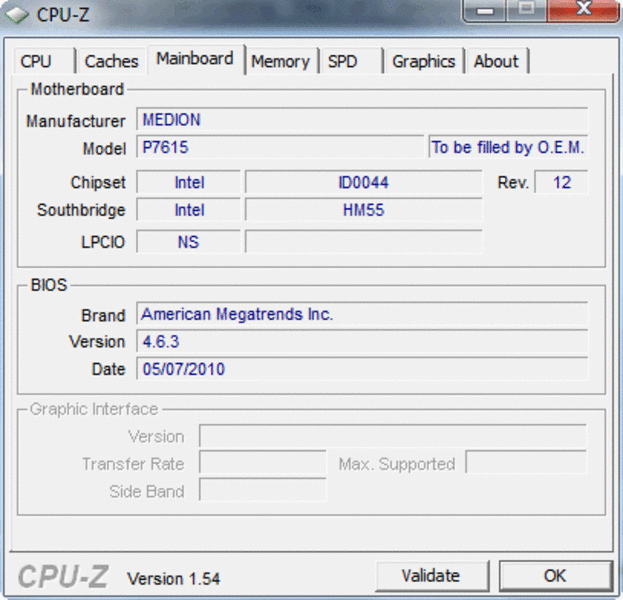Image resolution: width=623 pixels, height=600 pixels.
Task: Click the CPU-Z app icon in title bar
Action: pos(17,15)
